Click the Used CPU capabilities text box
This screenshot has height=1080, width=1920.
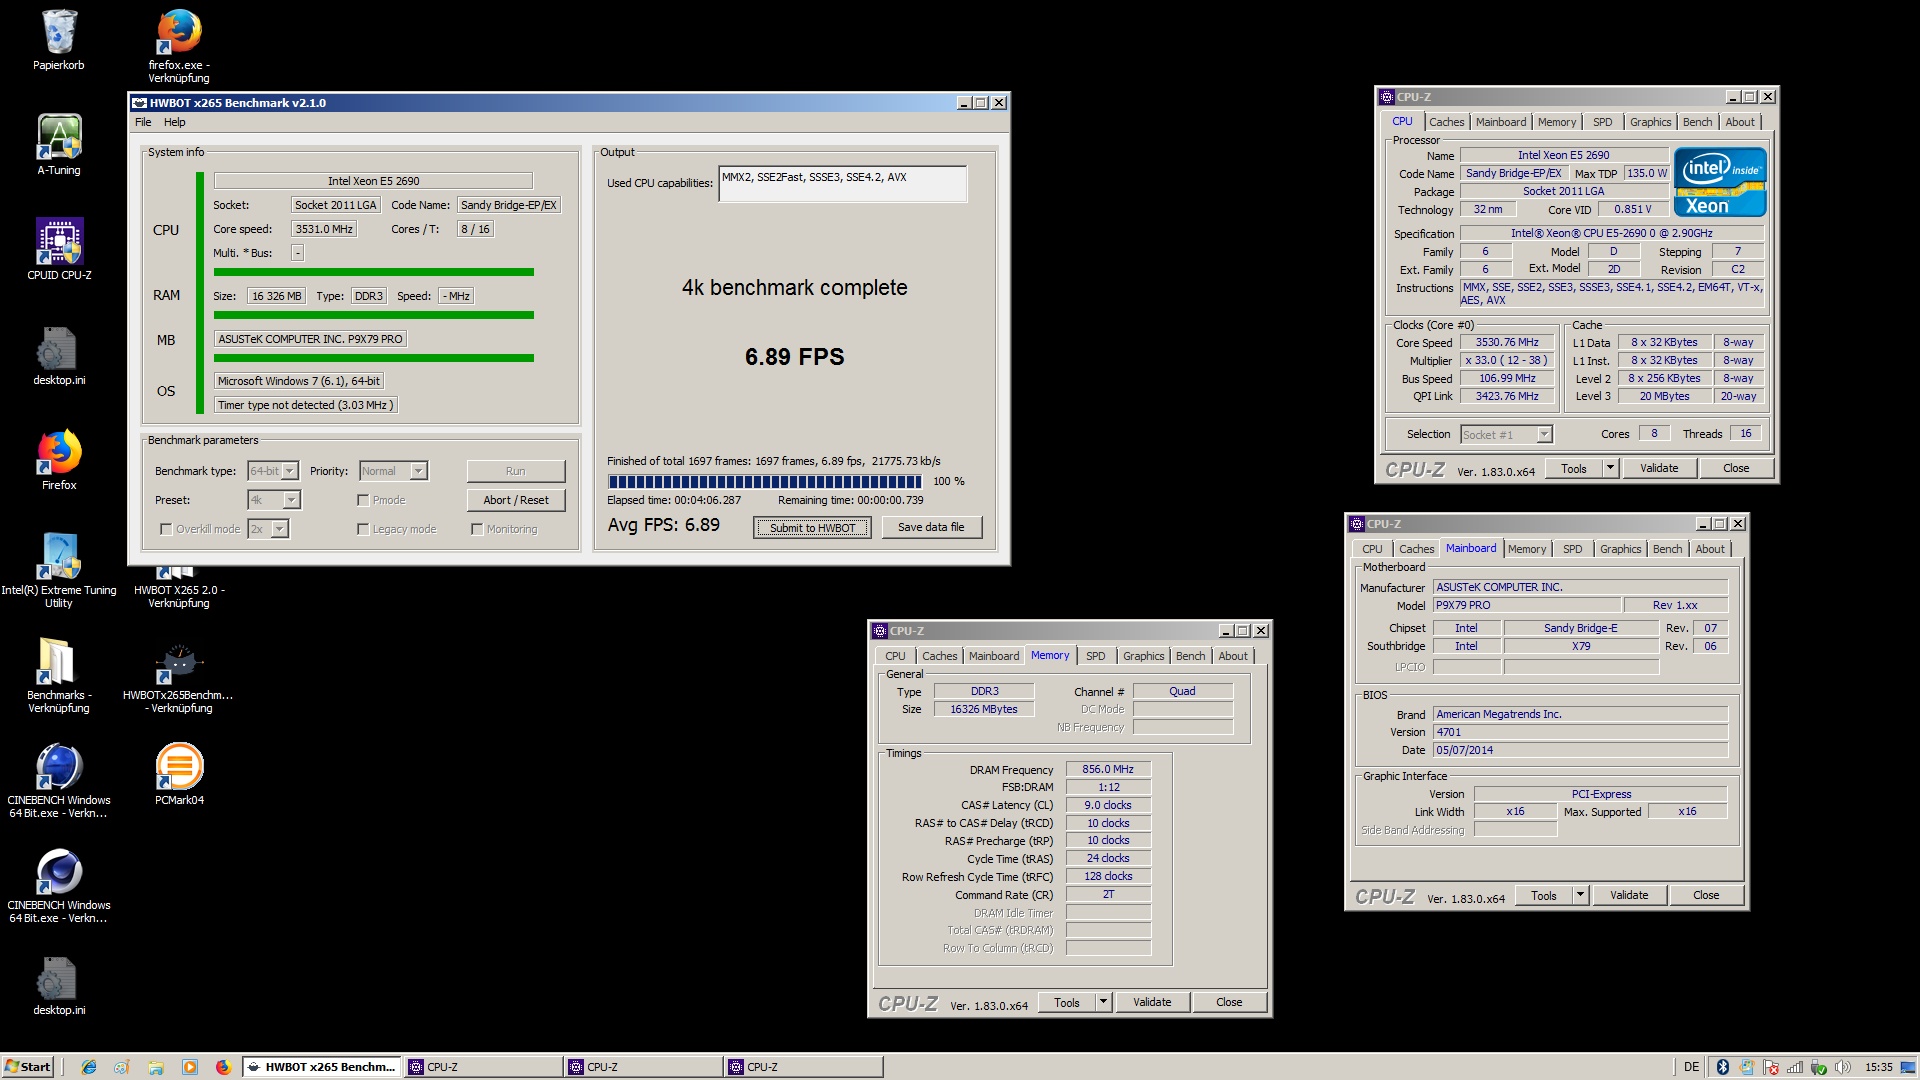(842, 183)
